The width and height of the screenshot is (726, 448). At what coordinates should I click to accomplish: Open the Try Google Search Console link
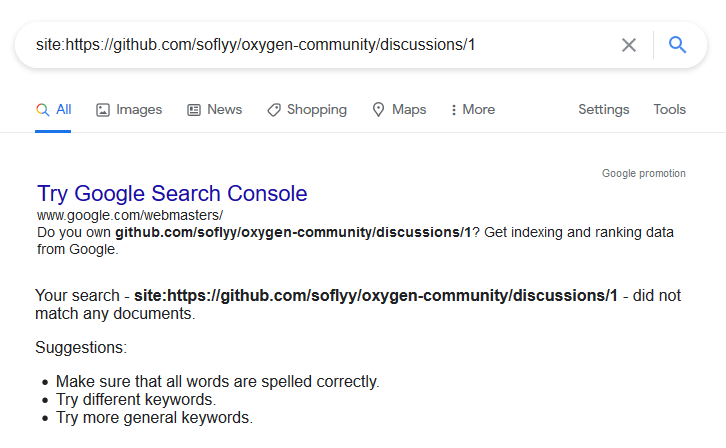point(172,193)
